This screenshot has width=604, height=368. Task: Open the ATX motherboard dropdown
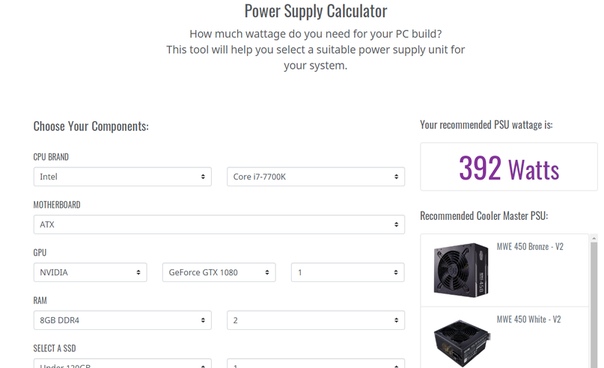[219, 224]
